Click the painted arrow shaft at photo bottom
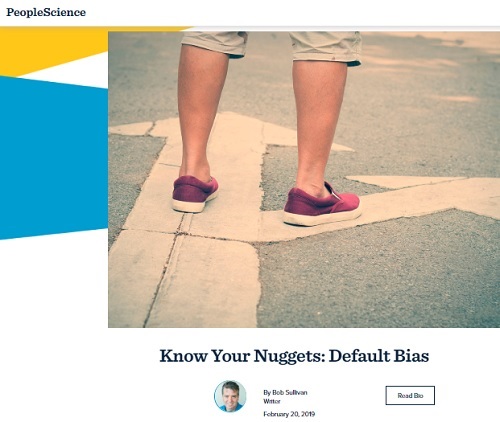 187,280
